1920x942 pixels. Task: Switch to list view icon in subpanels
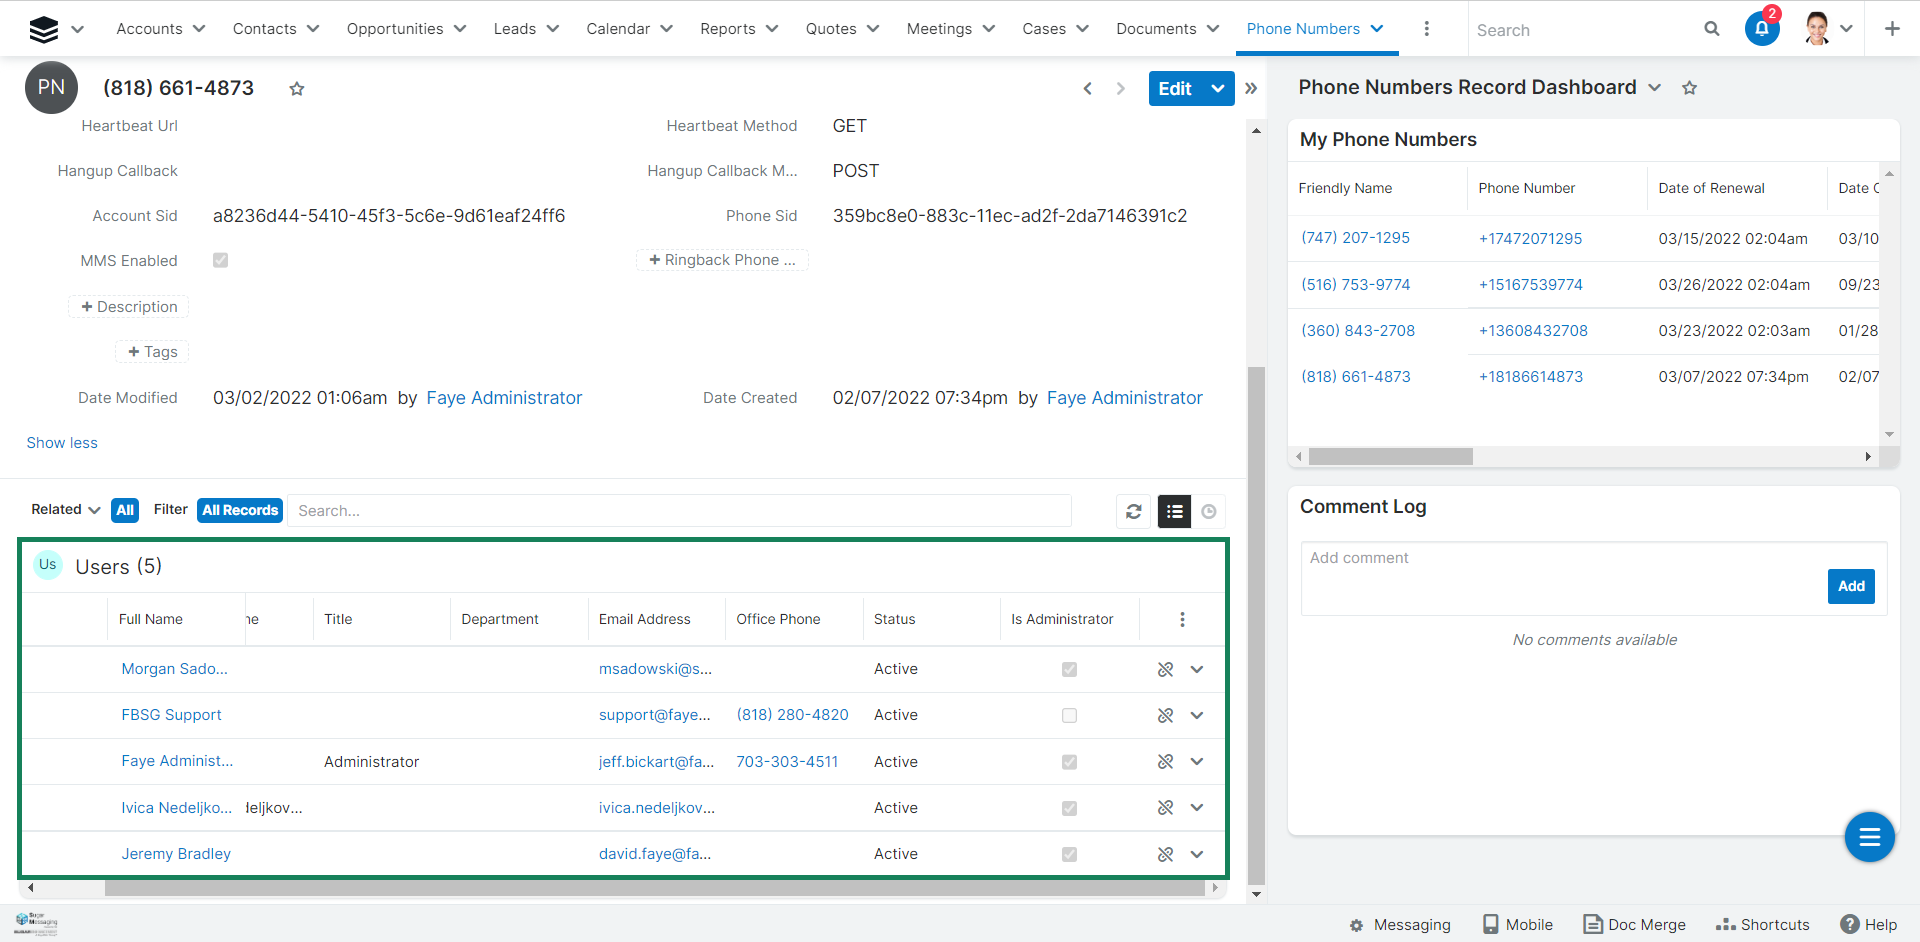click(1174, 511)
